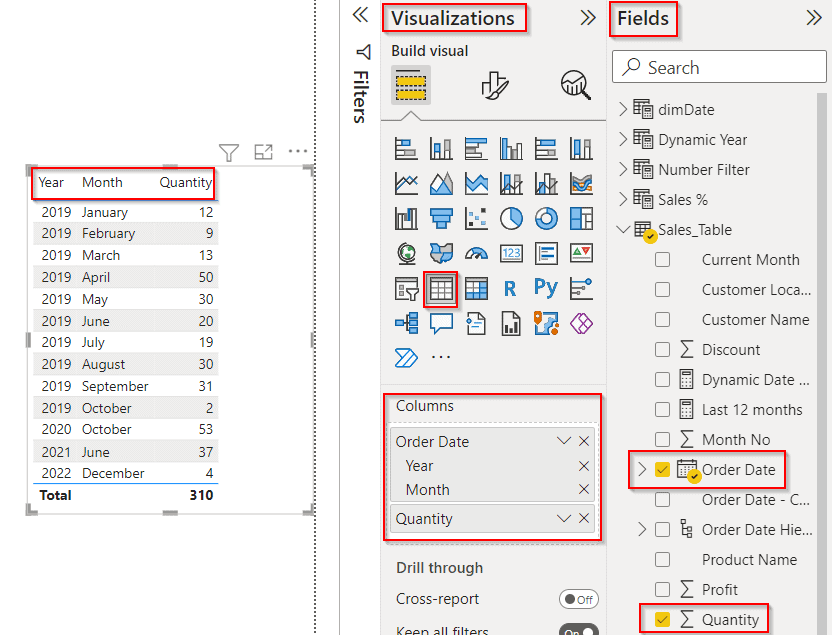Select the Area chart visual
Screen dimensions: 832x635
441,184
